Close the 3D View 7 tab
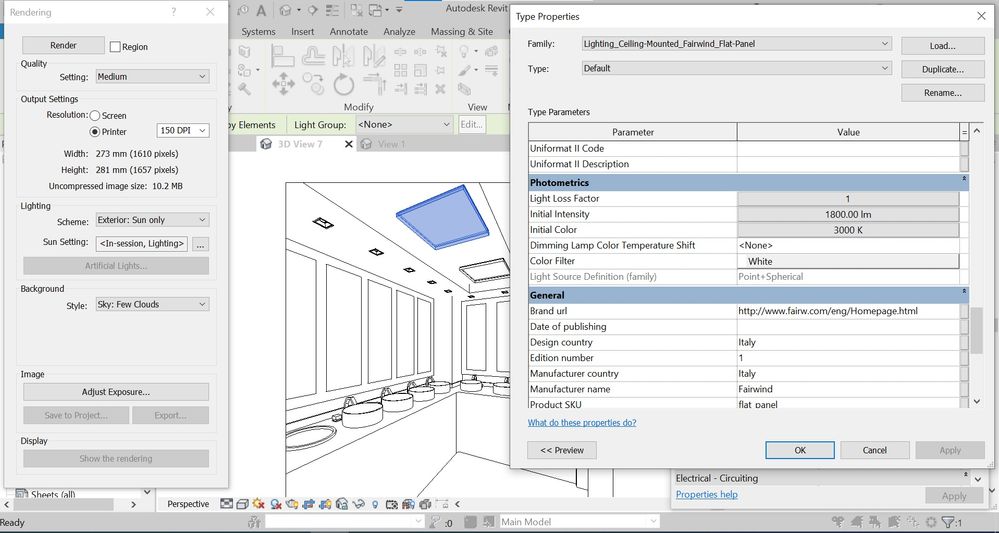 pos(348,144)
